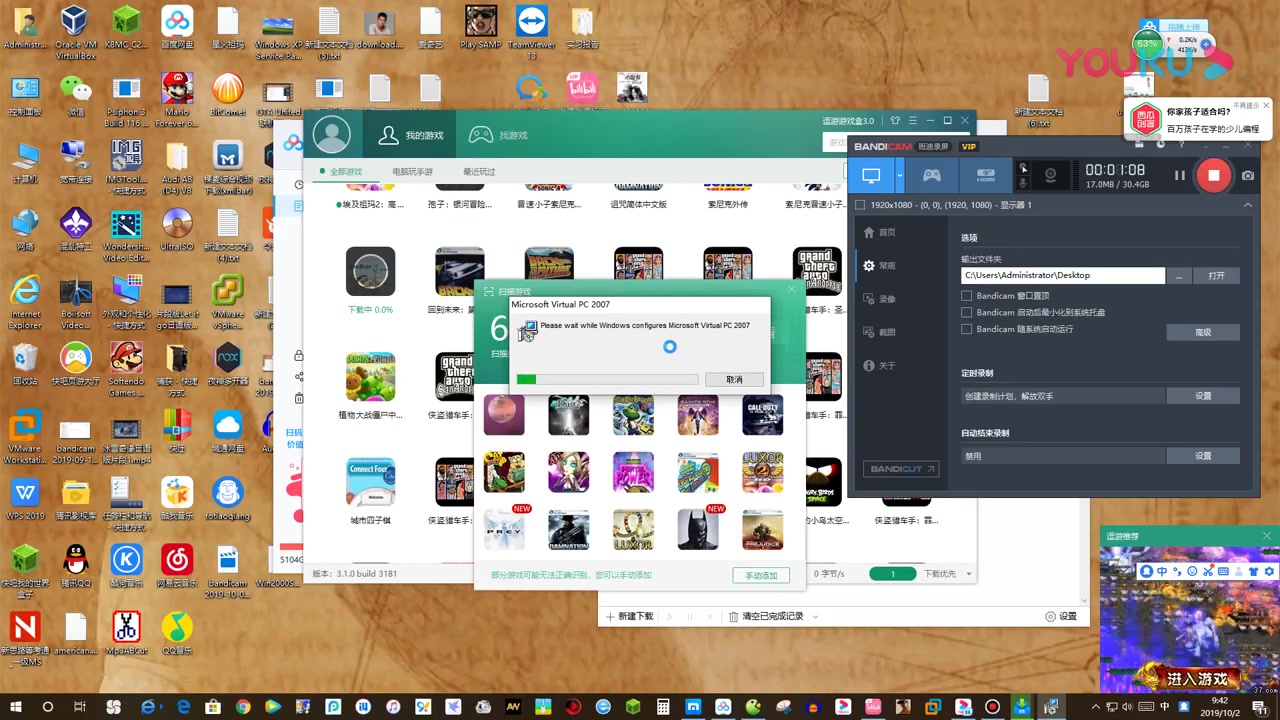Screen dimensions: 1280x720
Task: Open Bandicam 高级 advanced options
Action: click(1203, 332)
